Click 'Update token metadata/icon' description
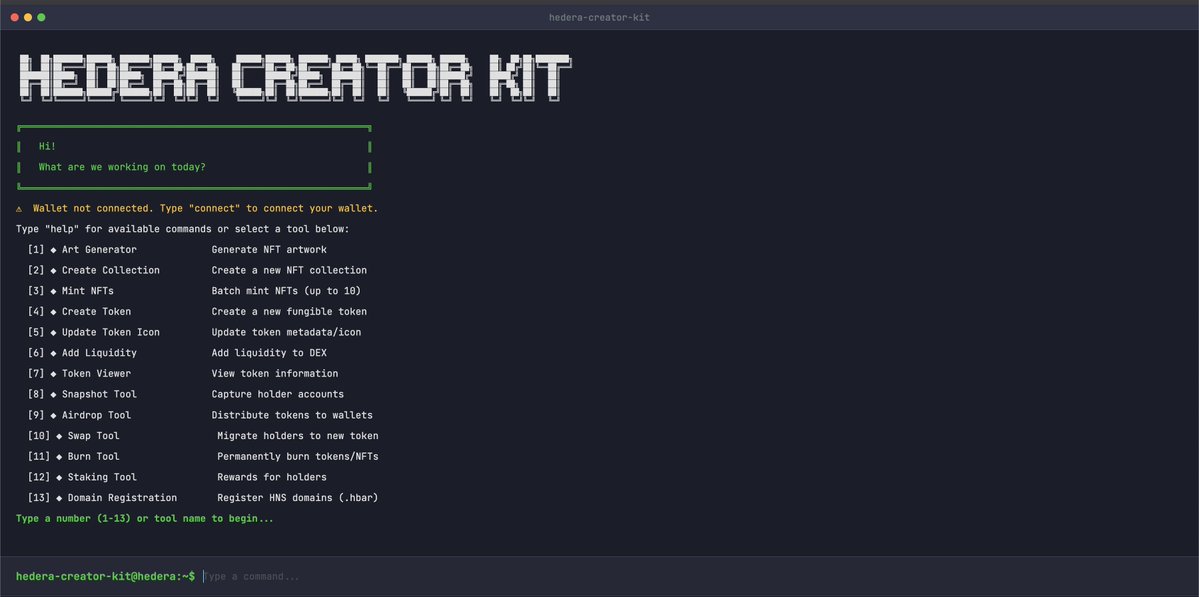Image resolution: width=1199 pixels, height=597 pixels. (286, 332)
